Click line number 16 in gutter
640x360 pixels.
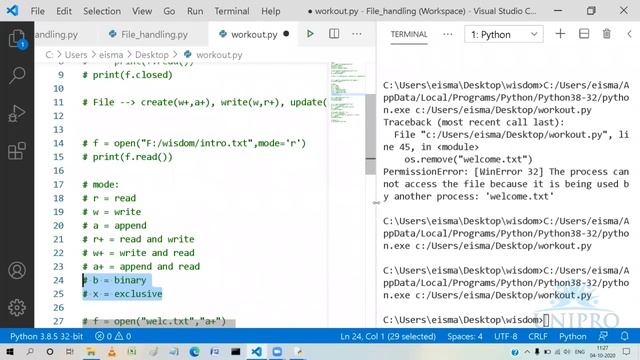click(x=58, y=171)
